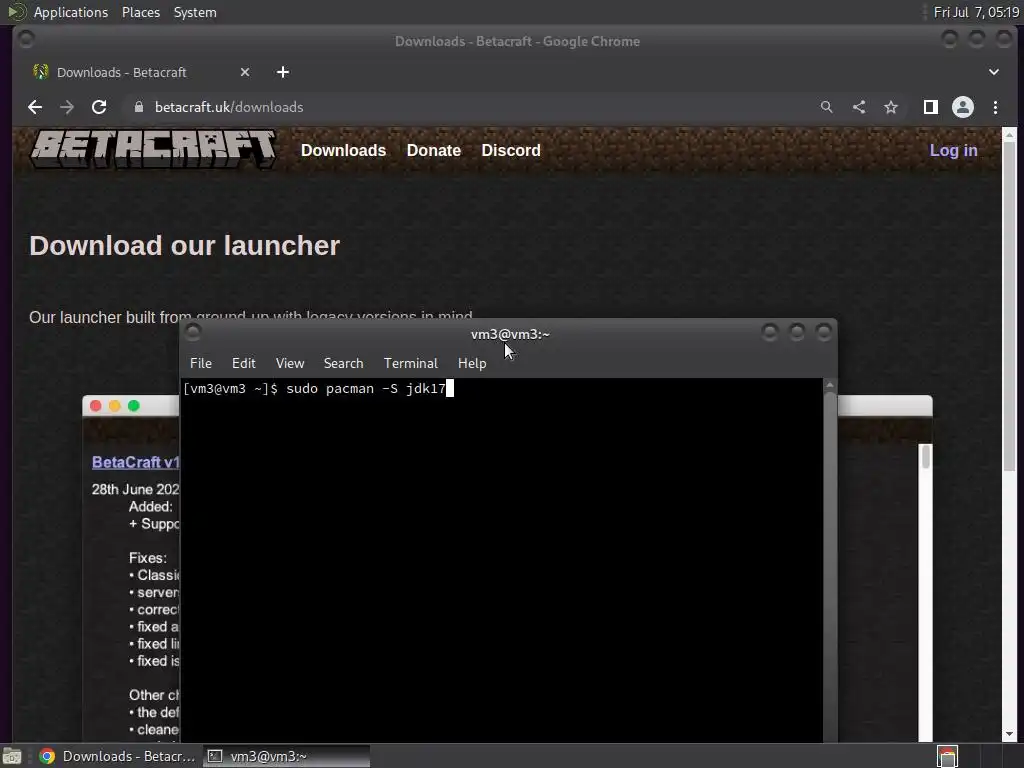The image size is (1024, 768).
Task: Click the Betacraft logo
Action: click(154, 149)
